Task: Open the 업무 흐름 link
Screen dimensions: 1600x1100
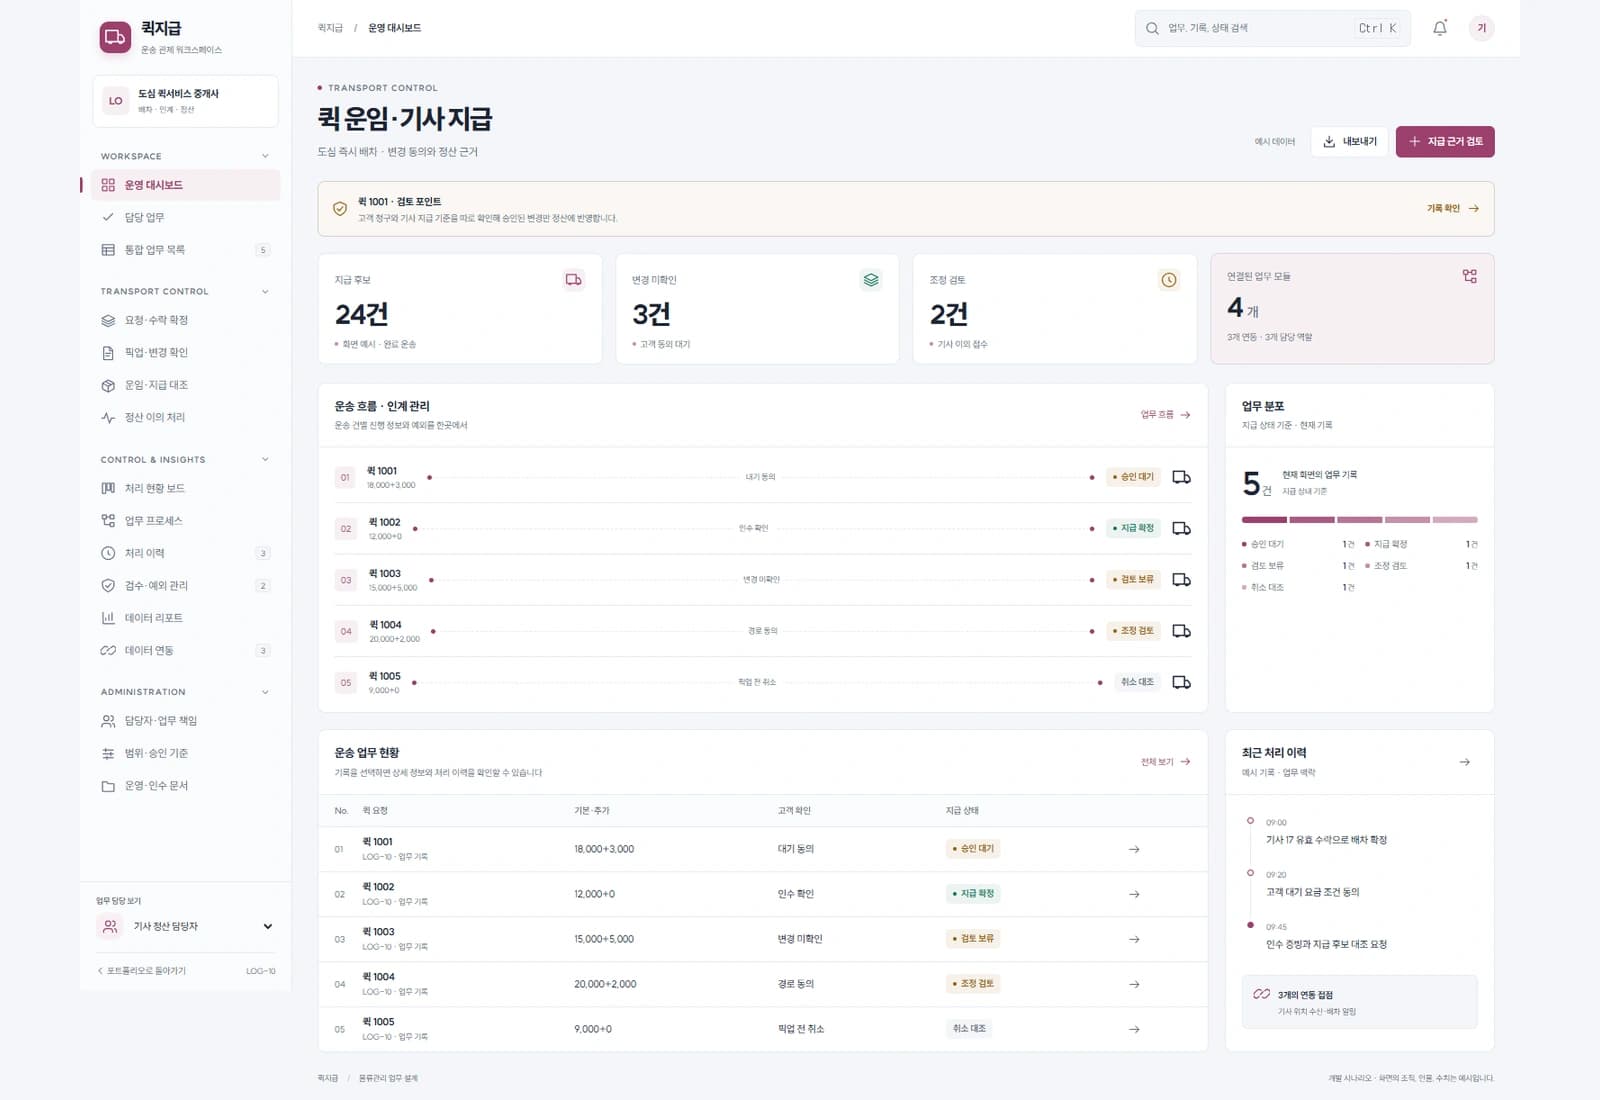Action: pyautogui.click(x=1166, y=414)
